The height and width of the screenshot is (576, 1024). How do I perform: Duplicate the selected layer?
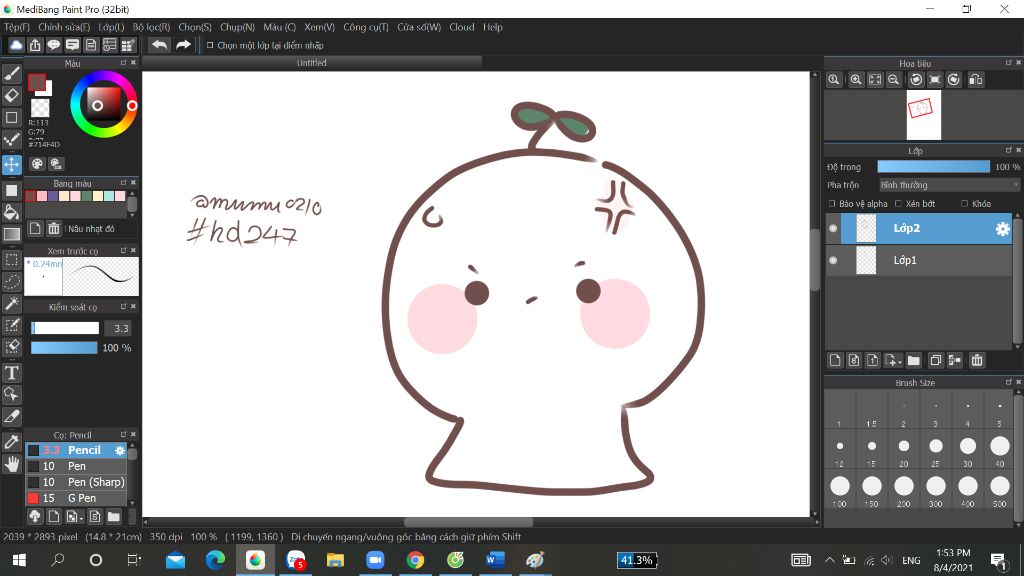[935, 360]
